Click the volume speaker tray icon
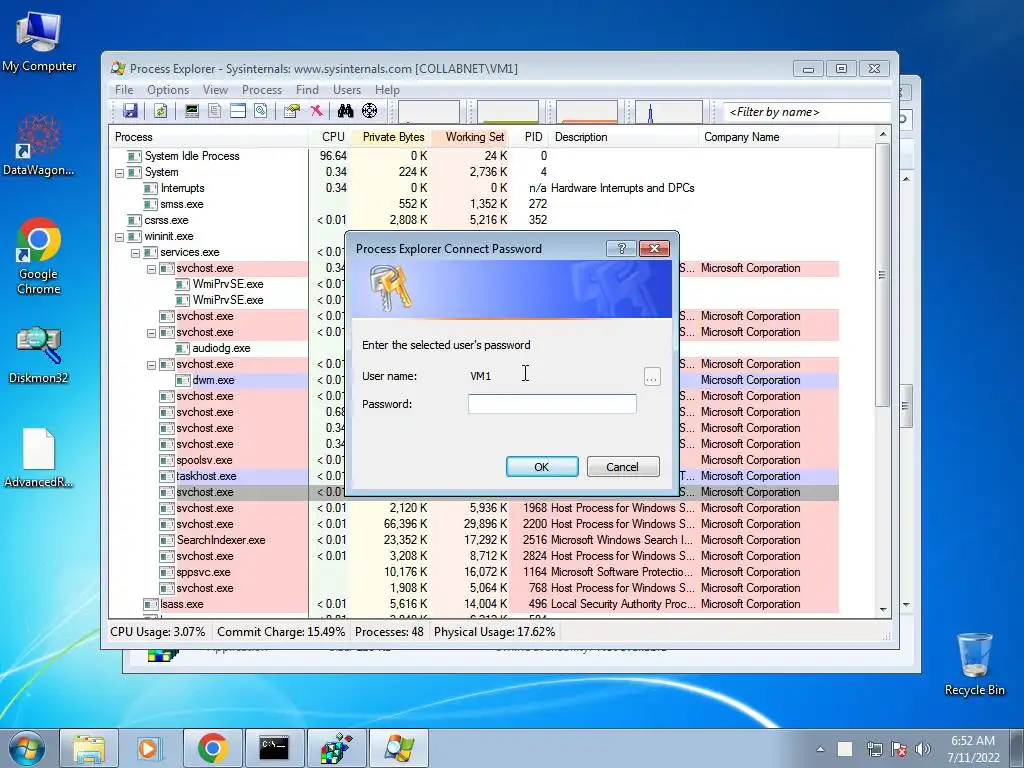 click(x=923, y=749)
